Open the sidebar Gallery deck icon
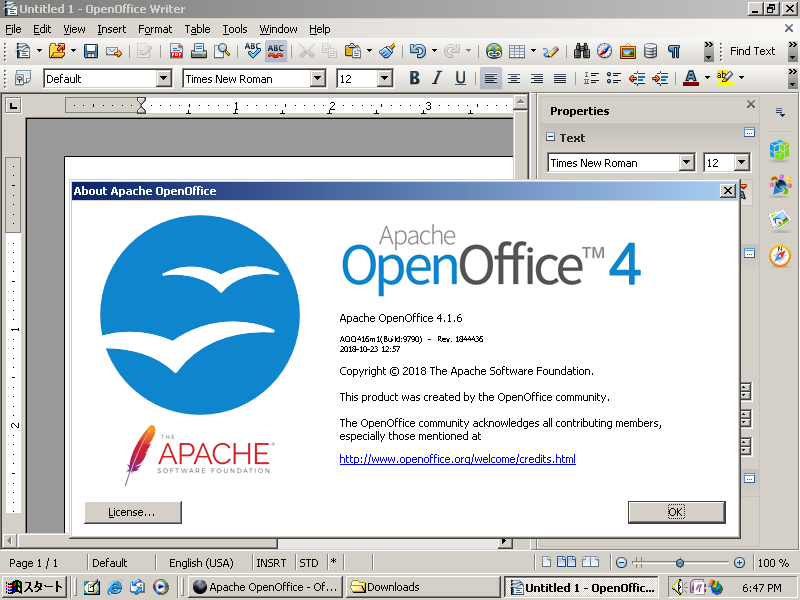800x600 pixels. click(780, 220)
